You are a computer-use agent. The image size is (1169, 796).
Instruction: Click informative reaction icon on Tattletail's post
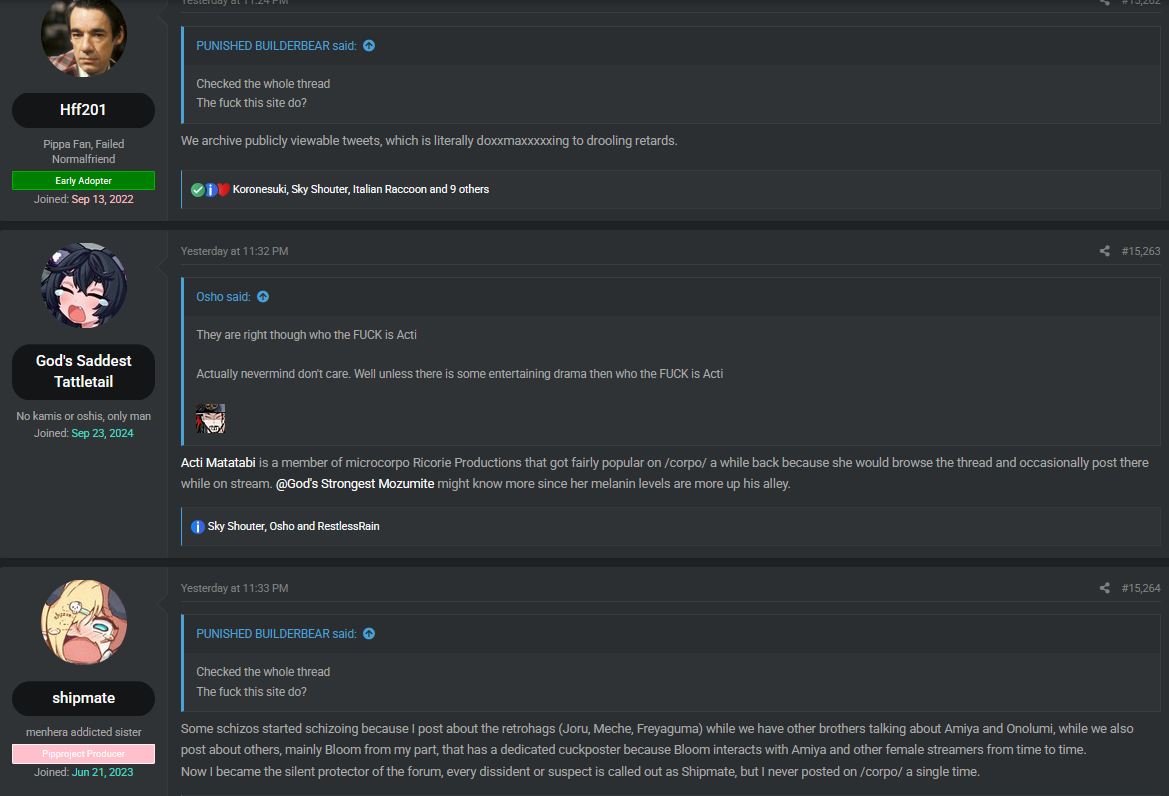click(198, 526)
